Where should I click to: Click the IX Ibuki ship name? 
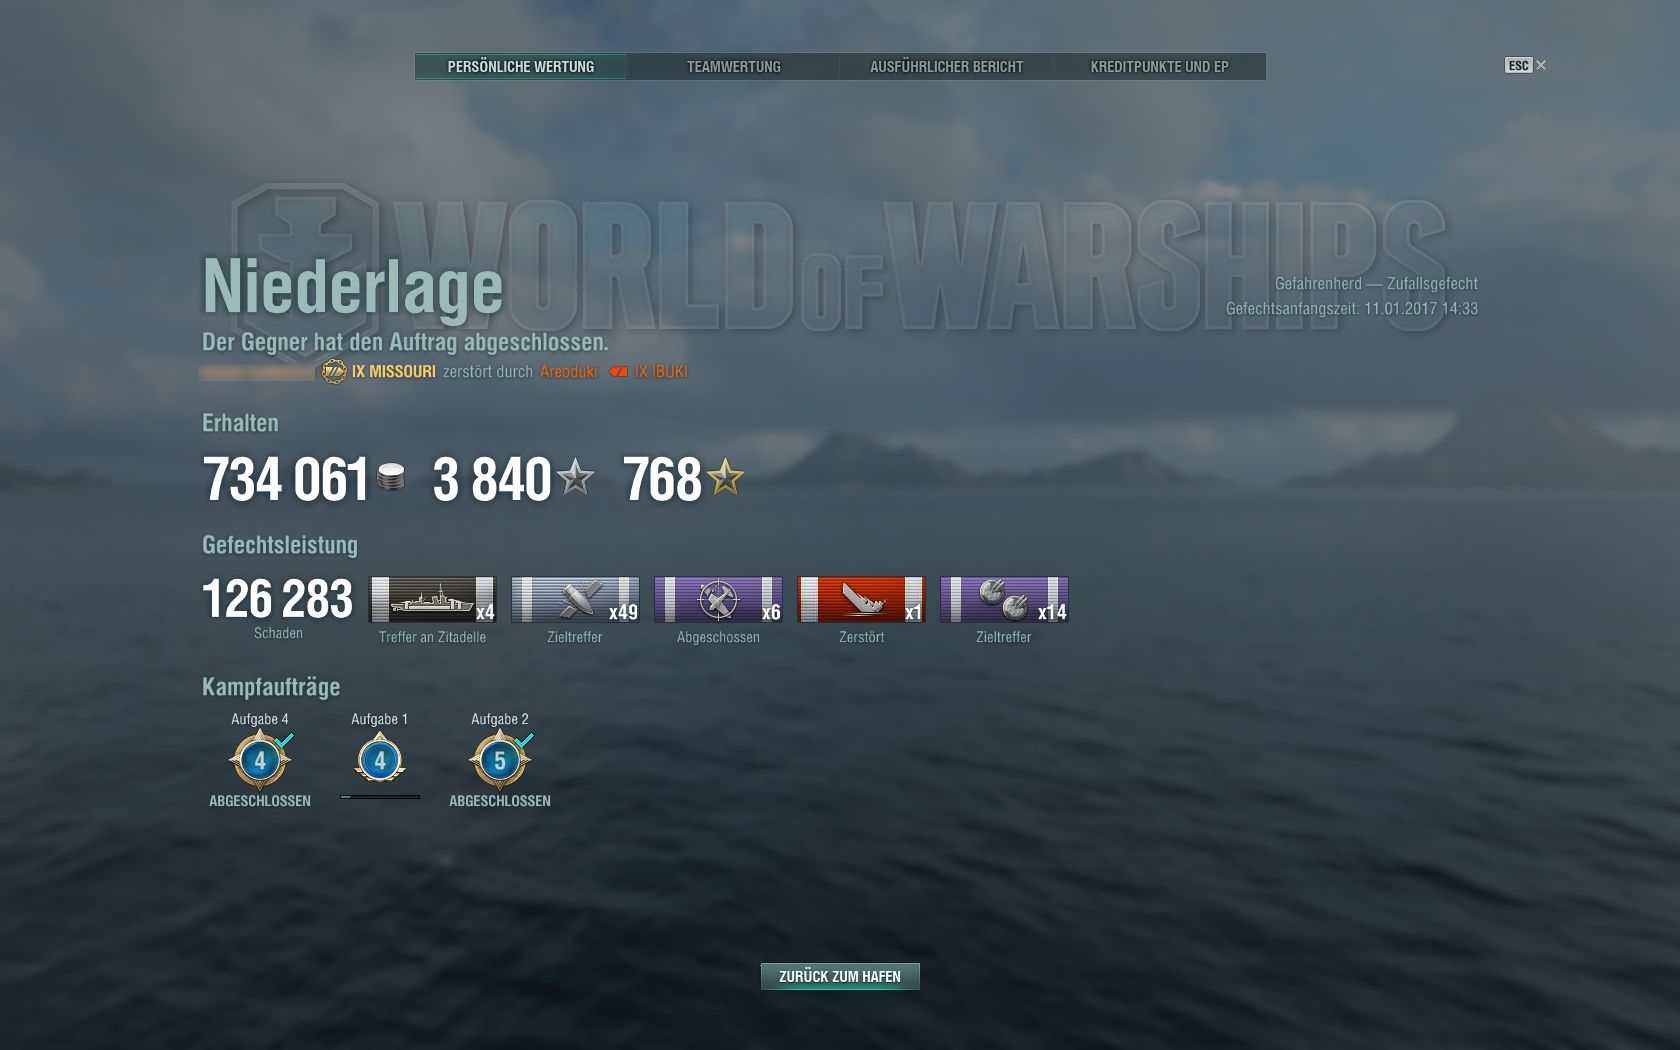[661, 372]
